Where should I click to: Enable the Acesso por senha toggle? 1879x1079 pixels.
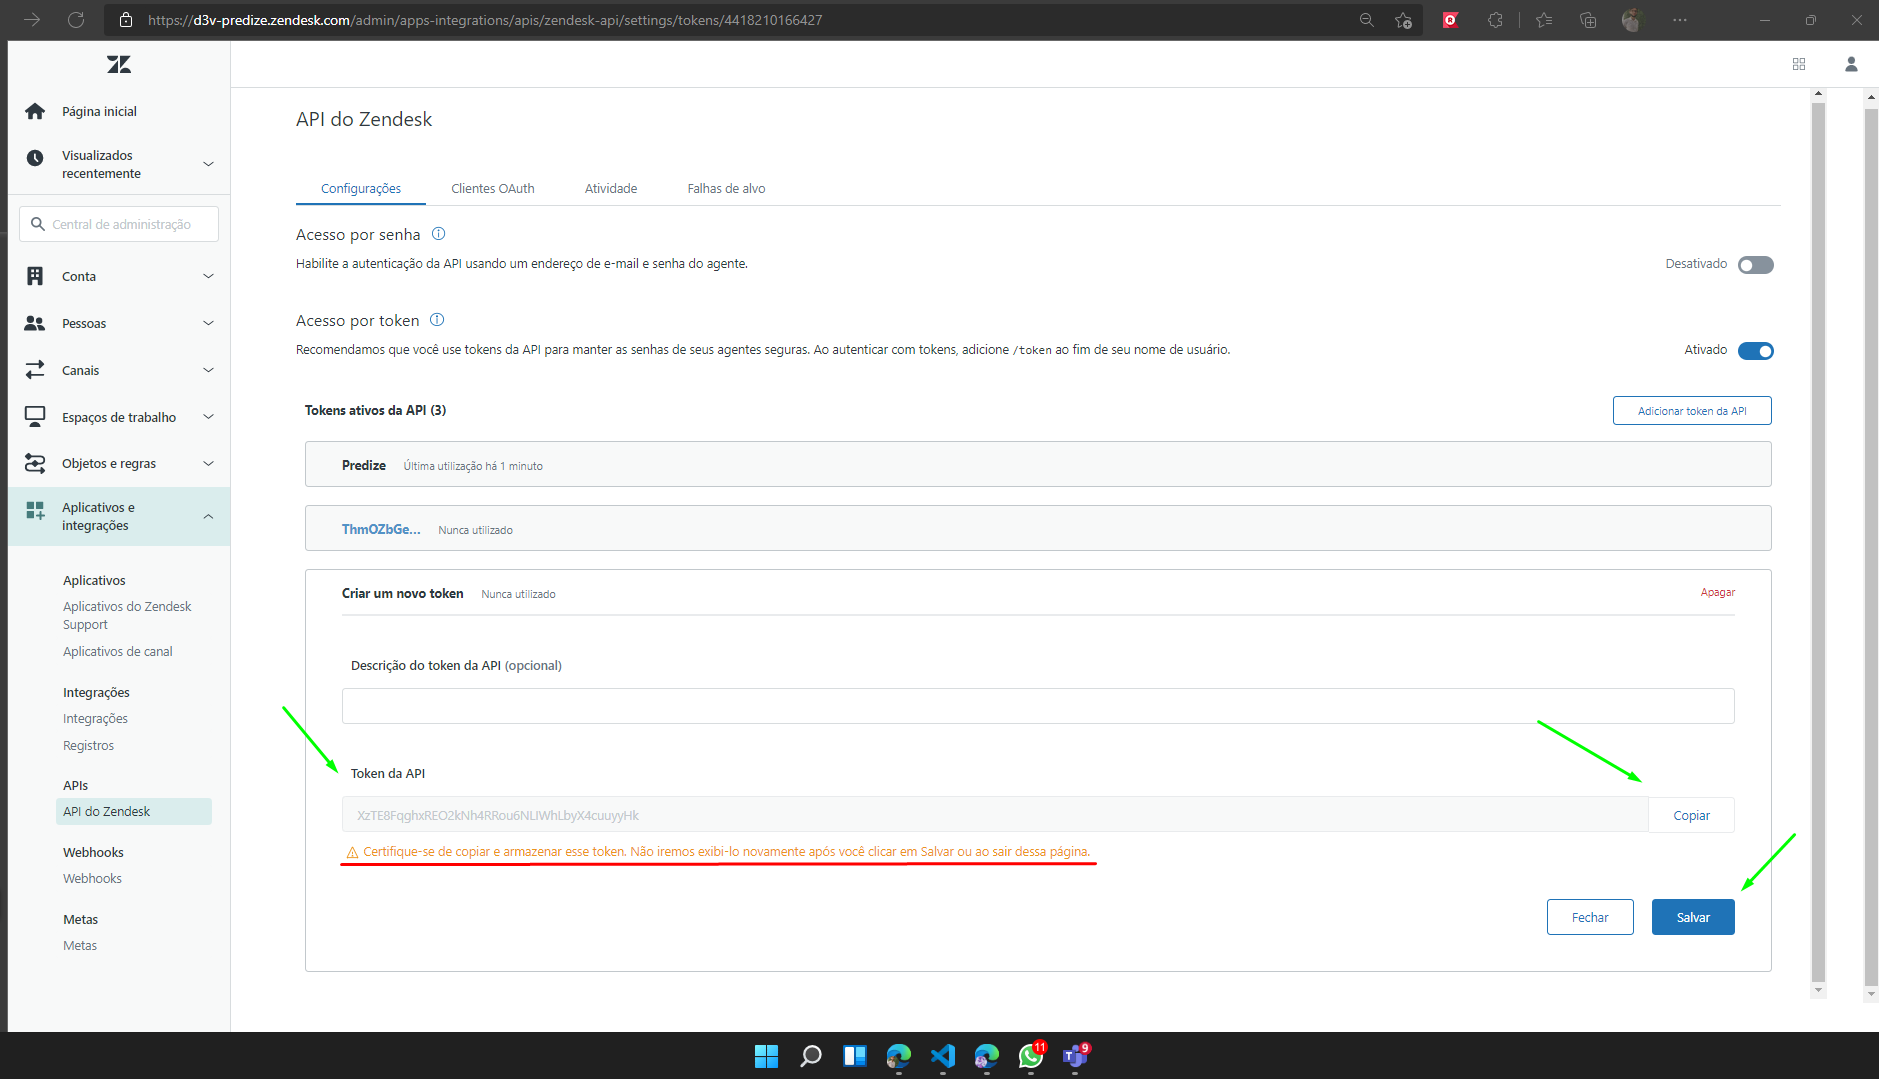(1755, 265)
